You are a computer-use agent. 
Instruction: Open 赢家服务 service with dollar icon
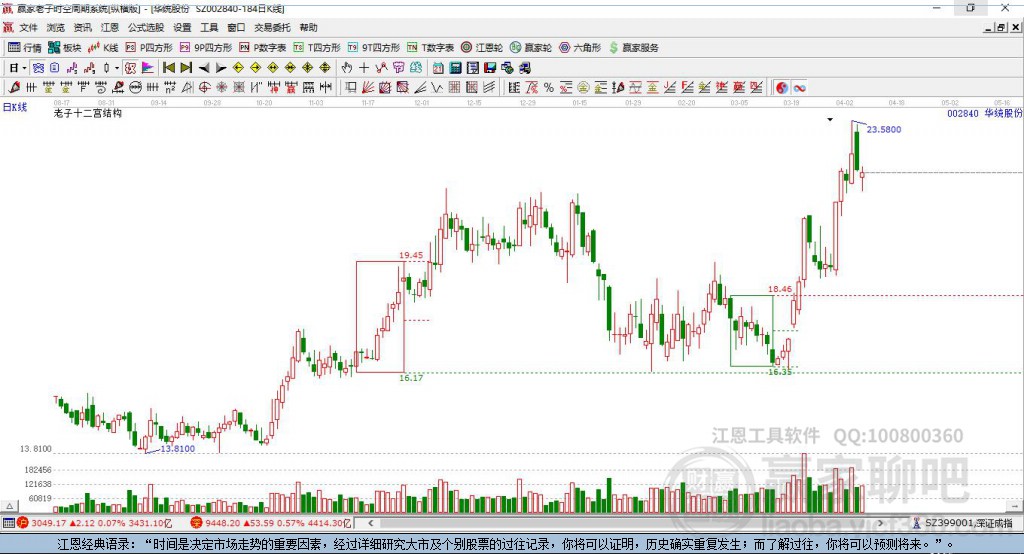[633, 48]
